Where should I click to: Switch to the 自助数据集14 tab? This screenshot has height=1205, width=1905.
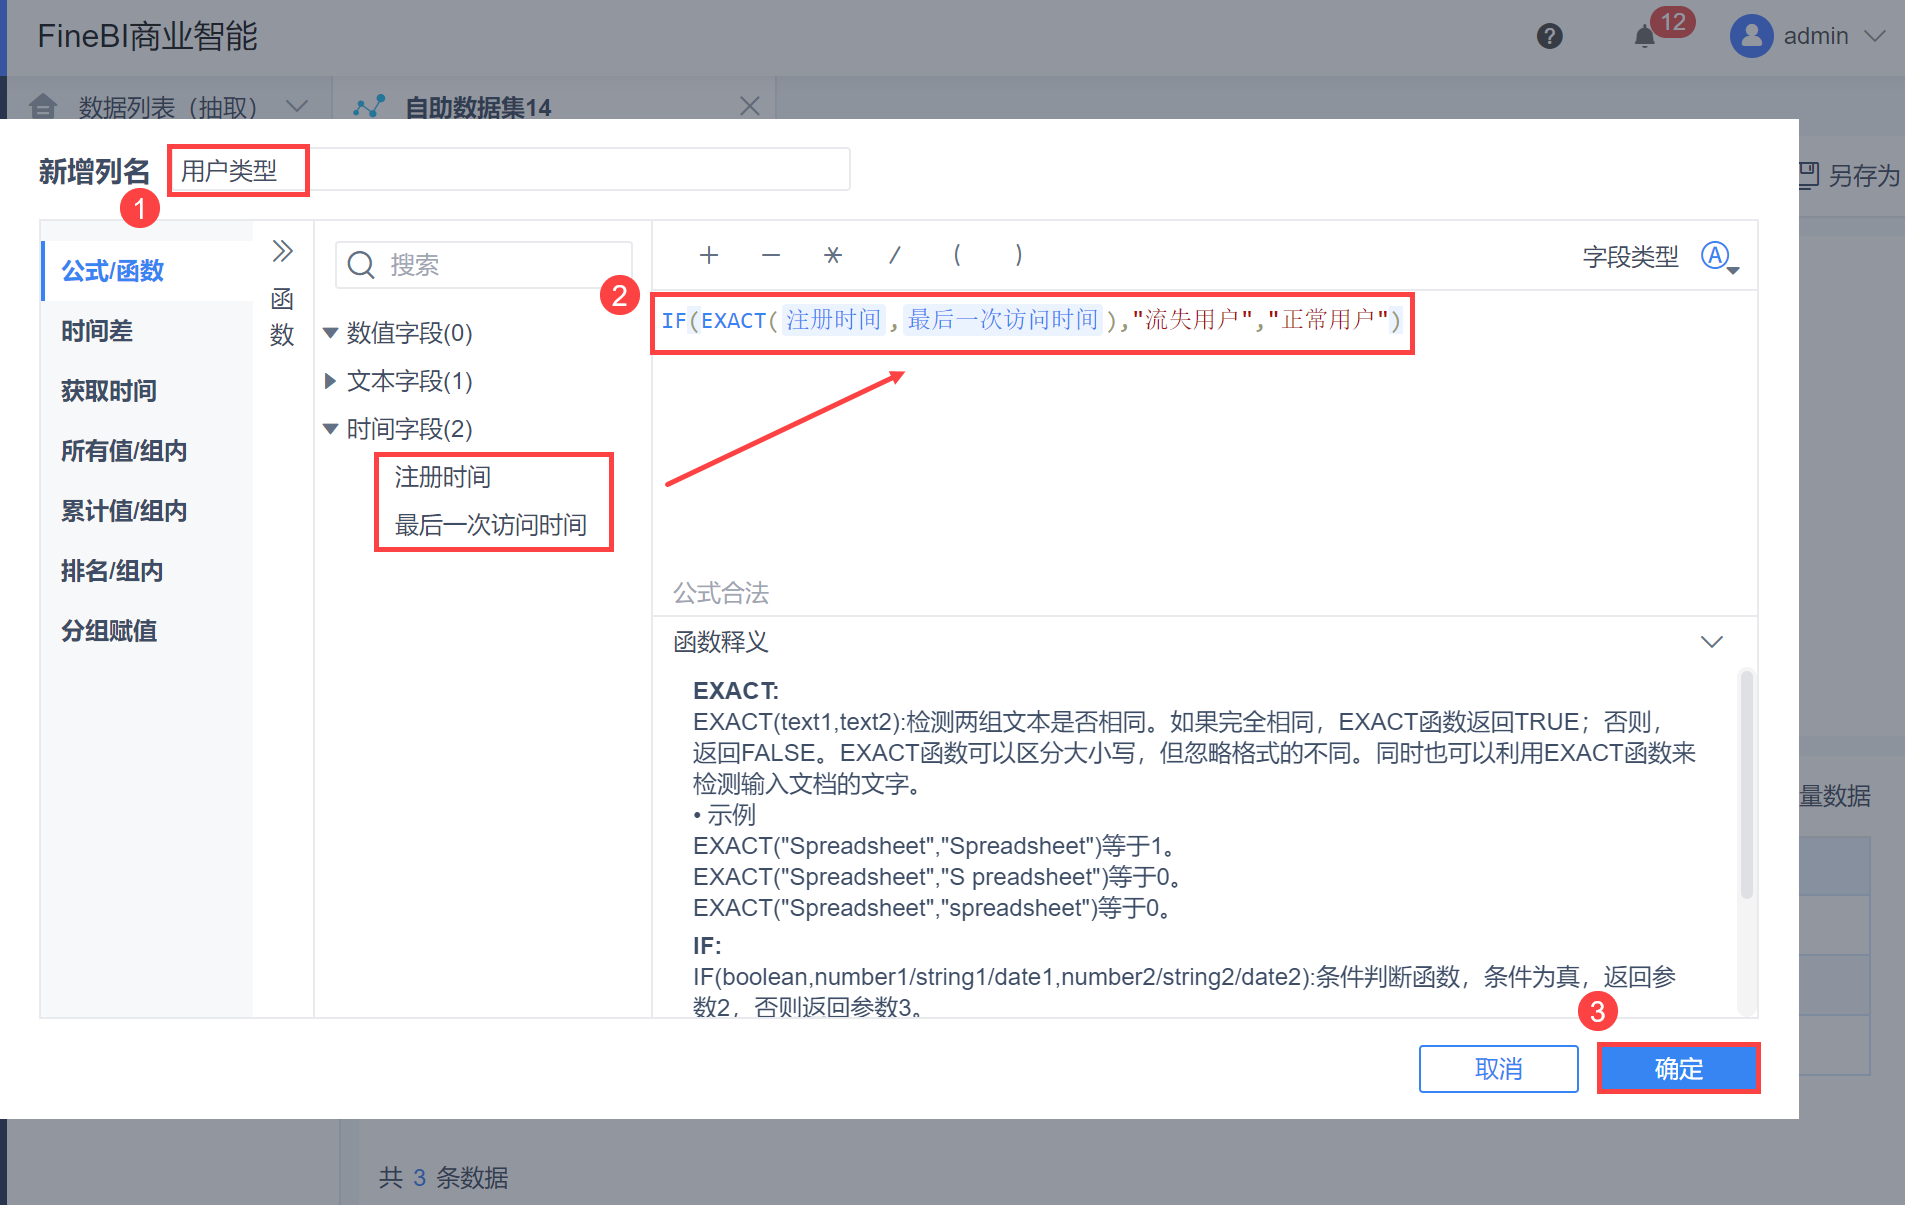[478, 107]
